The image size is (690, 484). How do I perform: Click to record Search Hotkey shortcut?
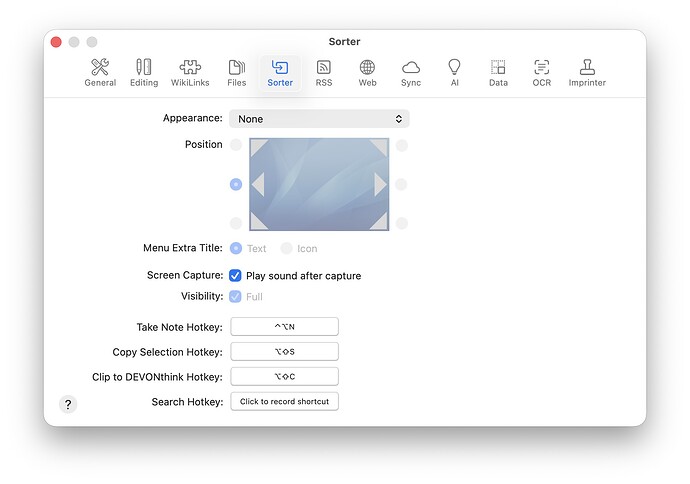[284, 401]
